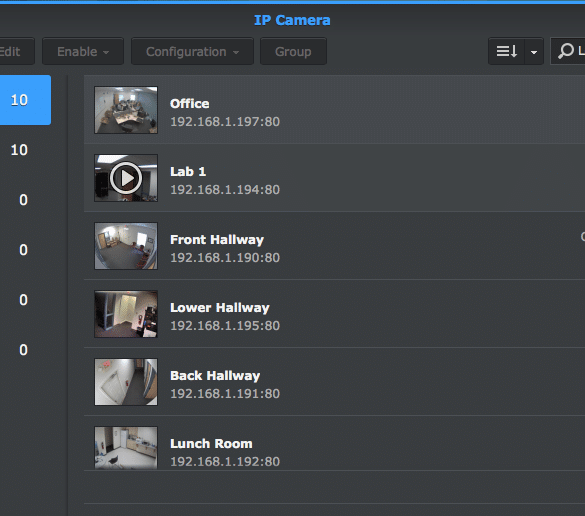Select the Lower Hallway camera name
This screenshot has height=516, width=585.
tap(220, 308)
